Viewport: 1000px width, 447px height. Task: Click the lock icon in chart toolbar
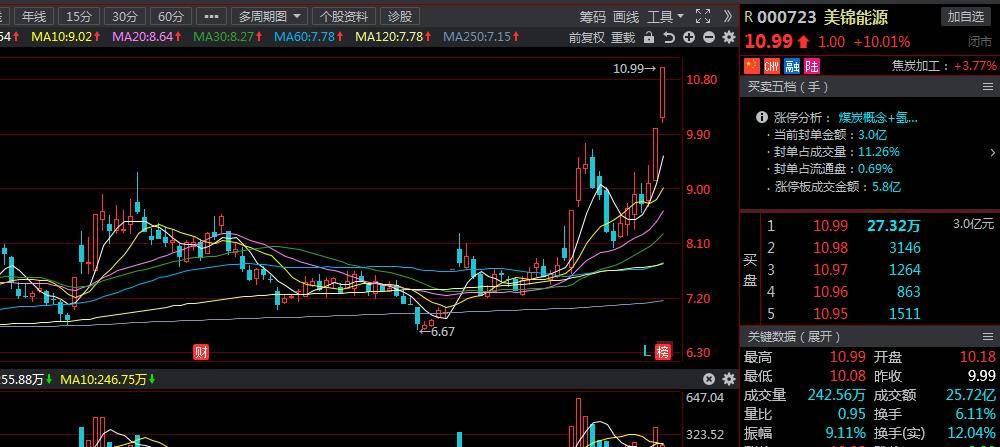point(650,37)
